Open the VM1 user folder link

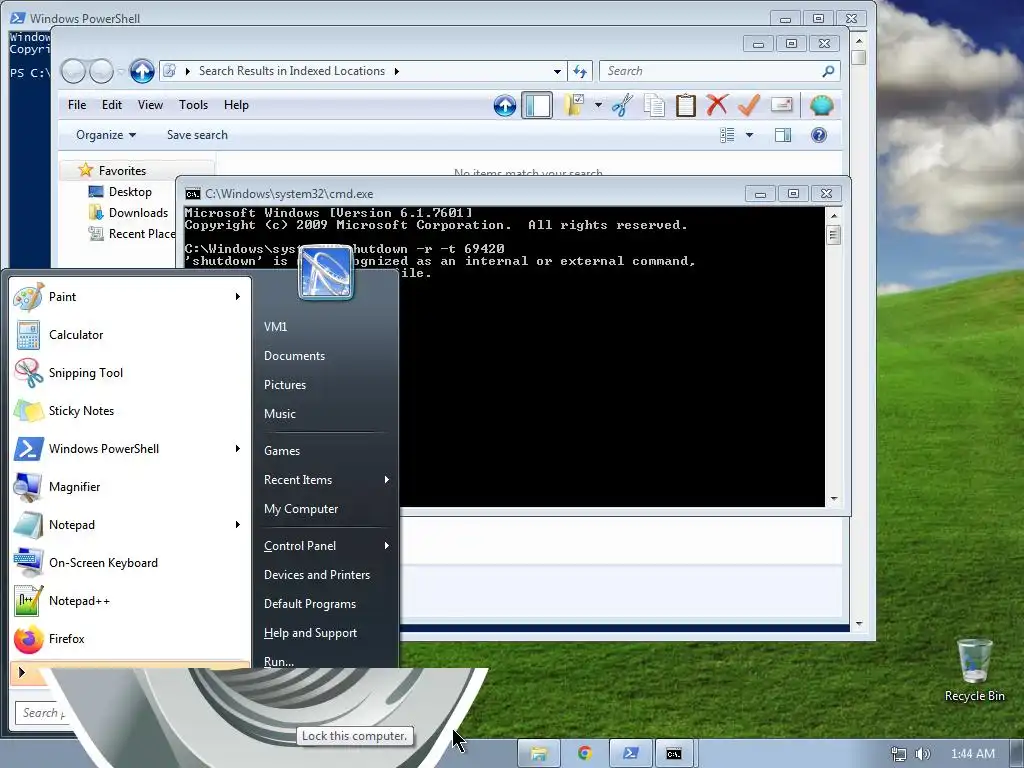[276, 327]
